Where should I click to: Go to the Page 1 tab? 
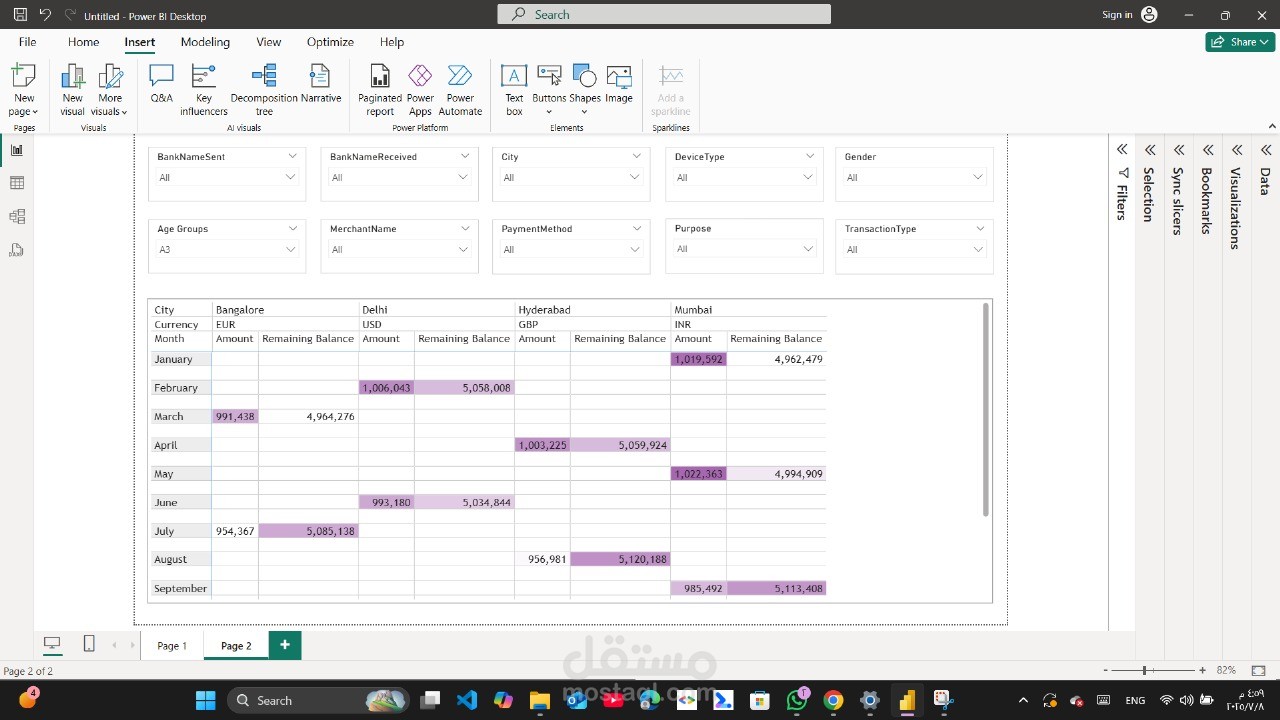(x=172, y=645)
